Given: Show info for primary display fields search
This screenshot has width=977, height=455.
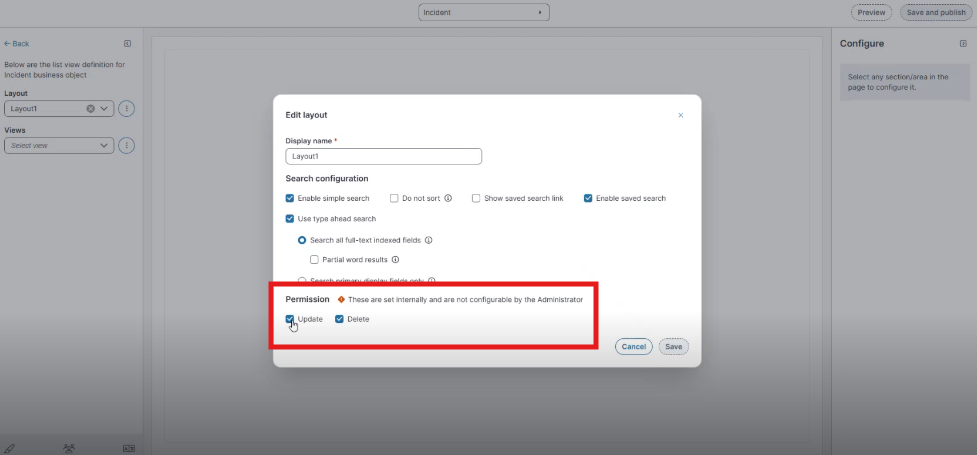Looking at the screenshot, I should [x=431, y=280].
